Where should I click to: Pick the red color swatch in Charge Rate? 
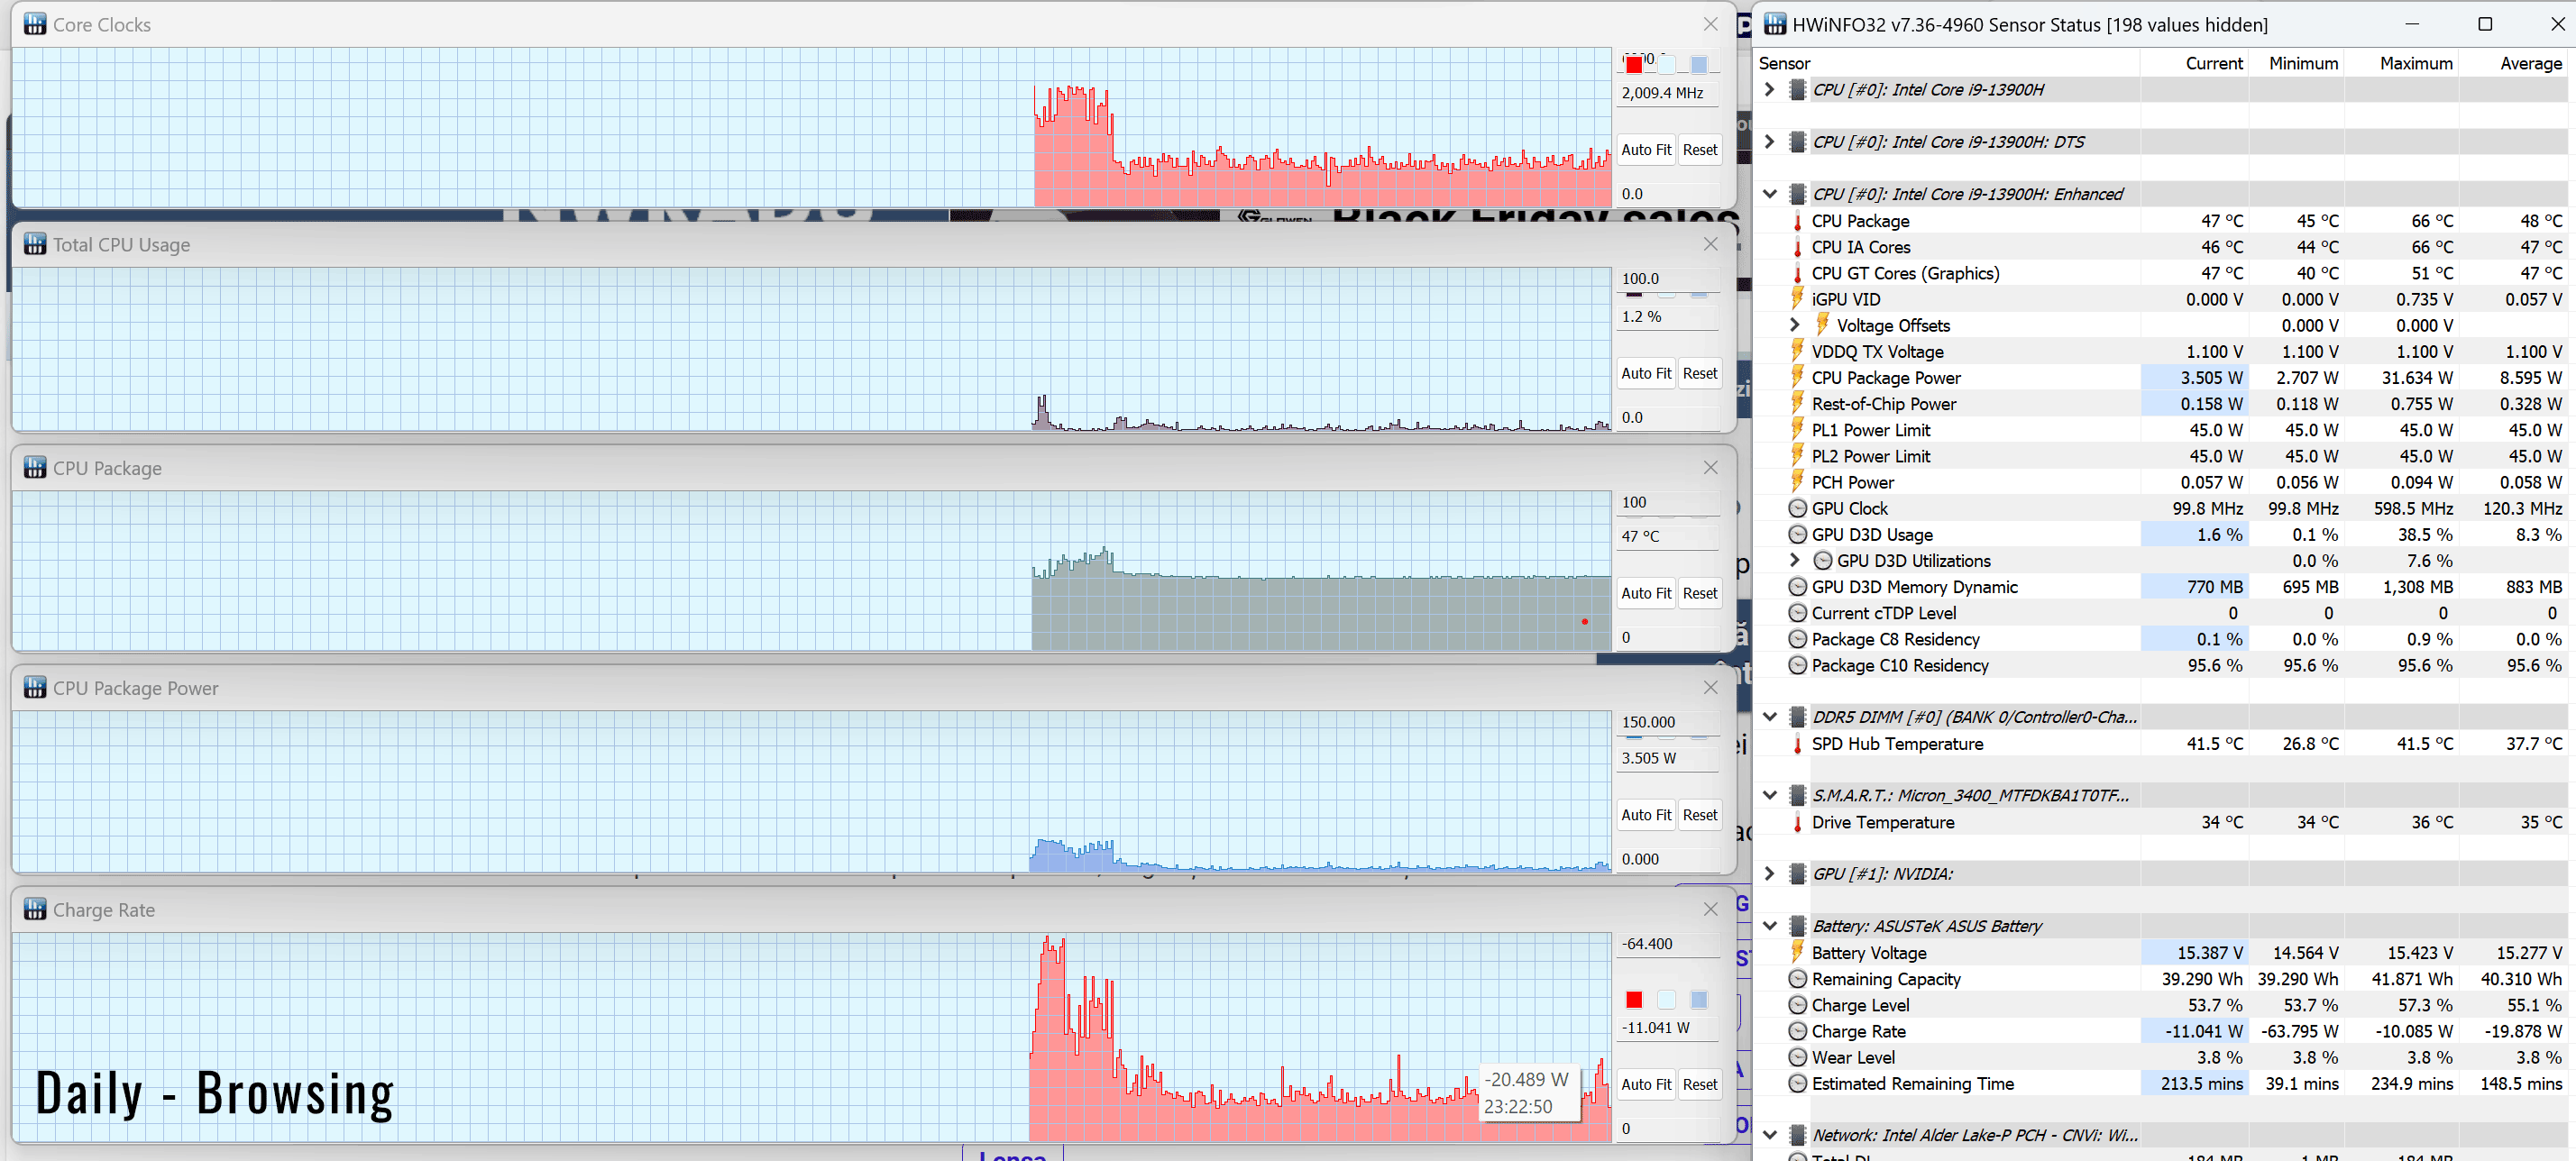coord(1634,1000)
